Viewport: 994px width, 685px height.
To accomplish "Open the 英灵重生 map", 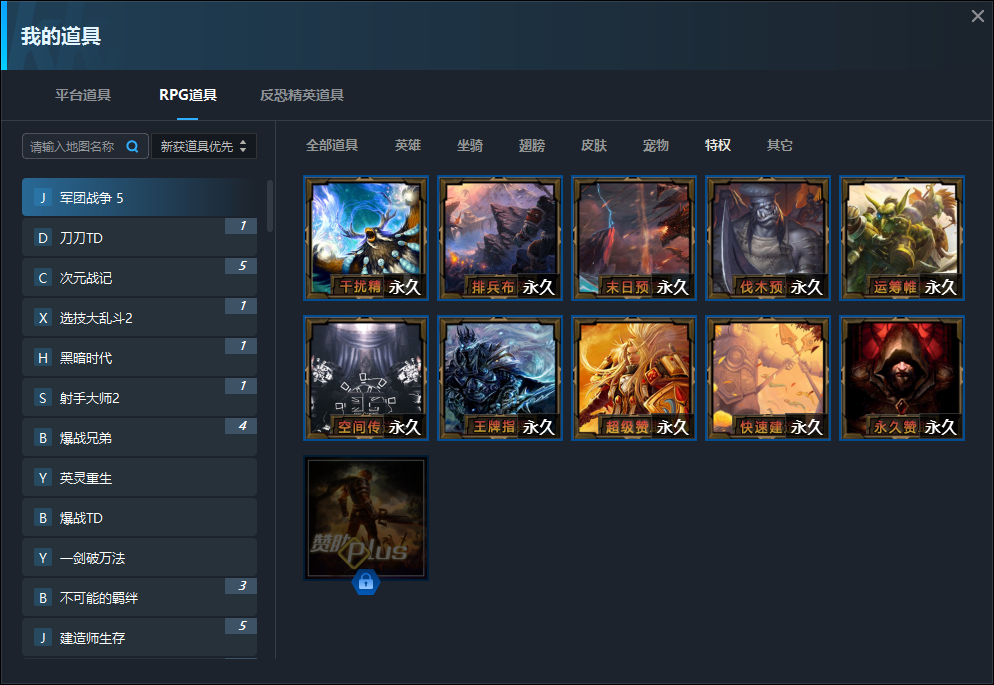I will pos(139,478).
